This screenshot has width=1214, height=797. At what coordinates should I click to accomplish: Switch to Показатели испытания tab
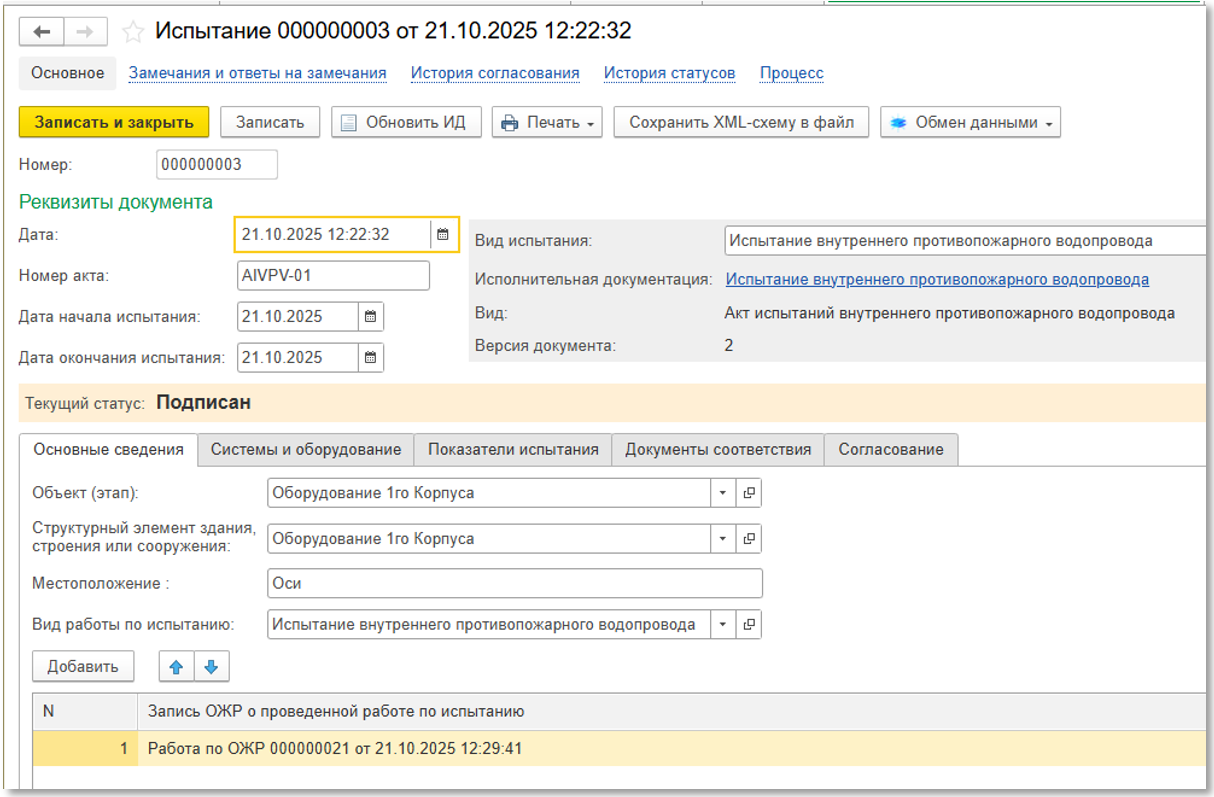pyautogui.click(x=513, y=450)
